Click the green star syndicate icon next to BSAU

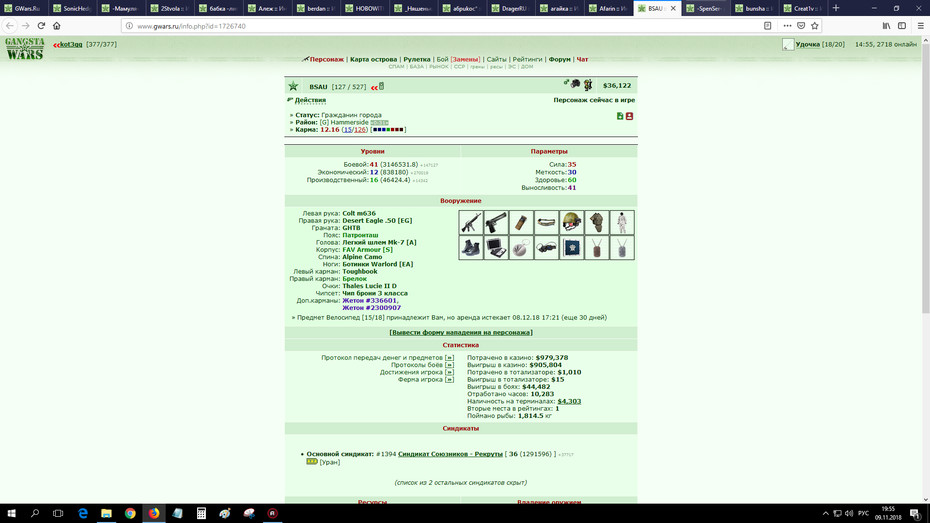(x=293, y=87)
